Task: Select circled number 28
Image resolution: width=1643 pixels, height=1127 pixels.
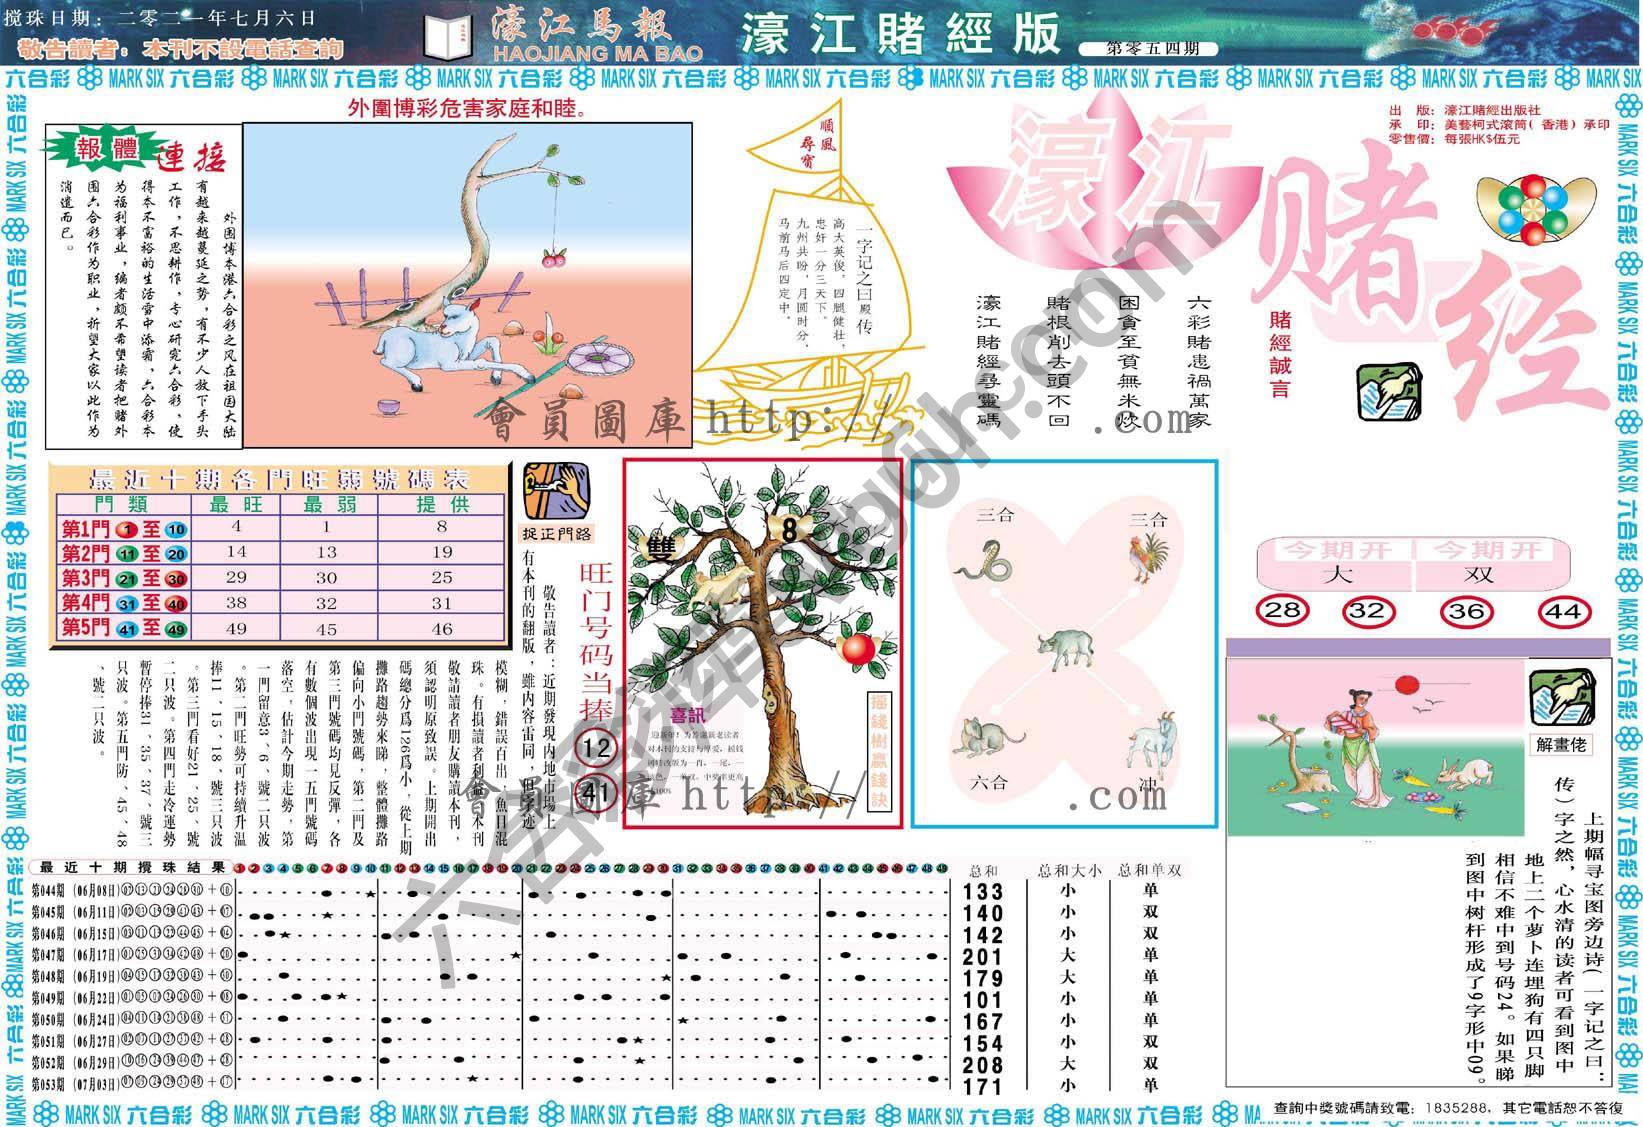Action: 1284,610
